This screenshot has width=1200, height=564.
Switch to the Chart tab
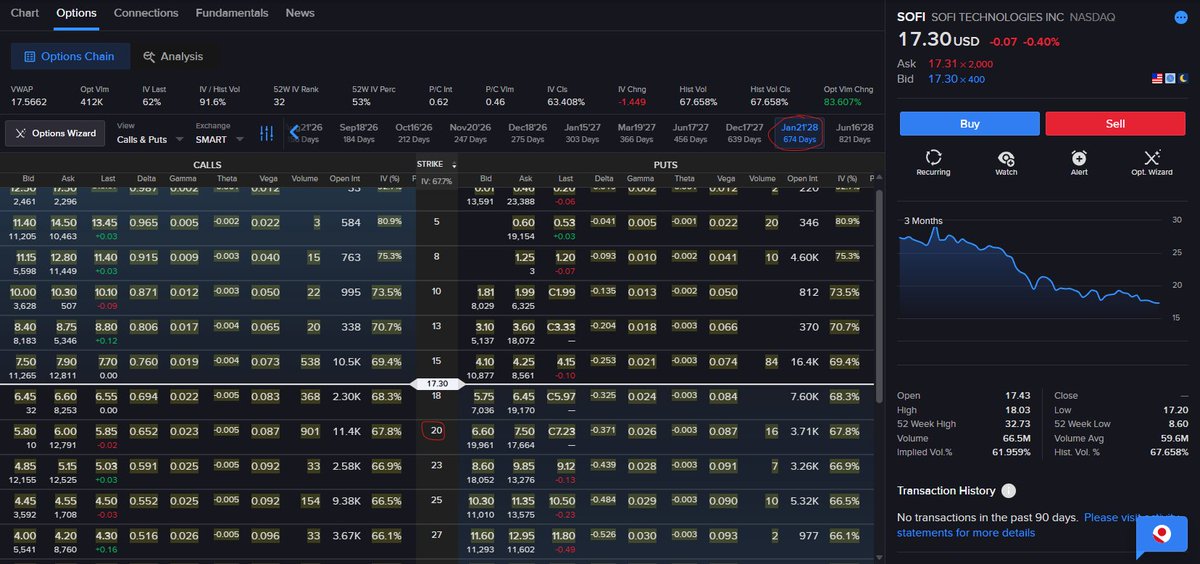tap(24, 13)
